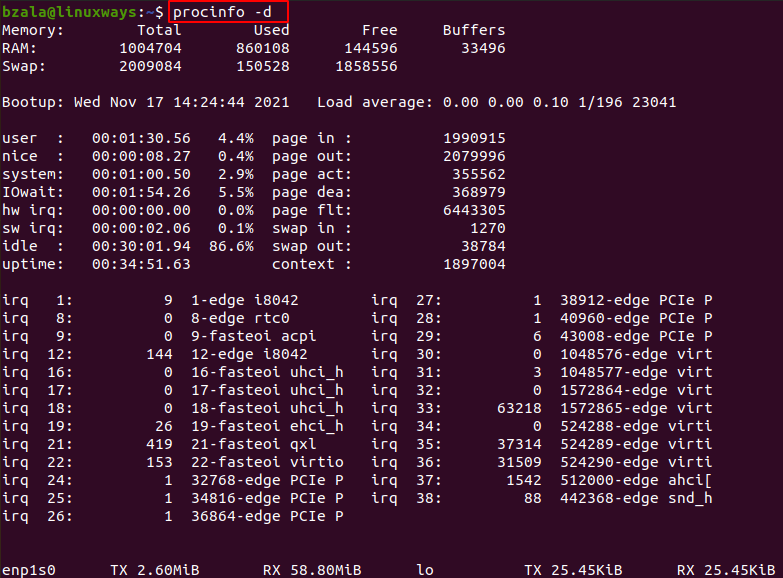
Task: Click the bootup time '14:24:44'
Action: (x=209, y=102)
